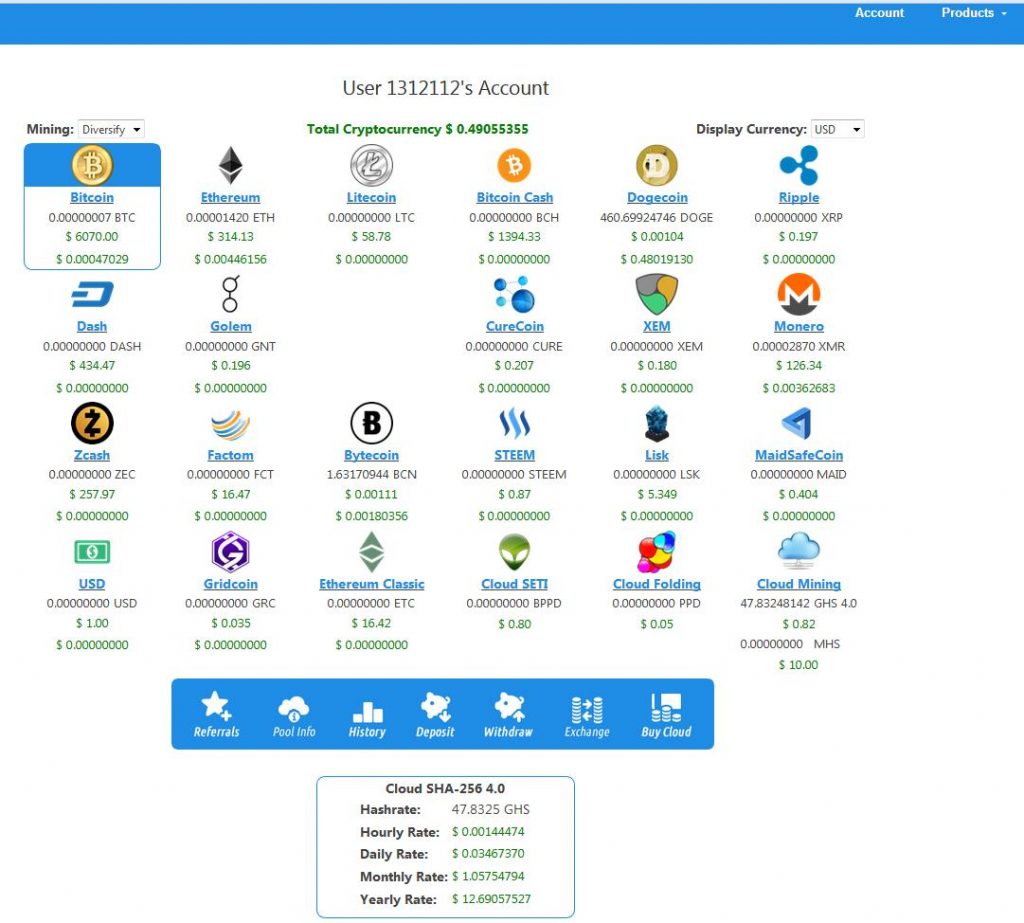The width and height of the screenshot is (1024, 923).
Task: Open the USD link
Action: tap(92, 583)
